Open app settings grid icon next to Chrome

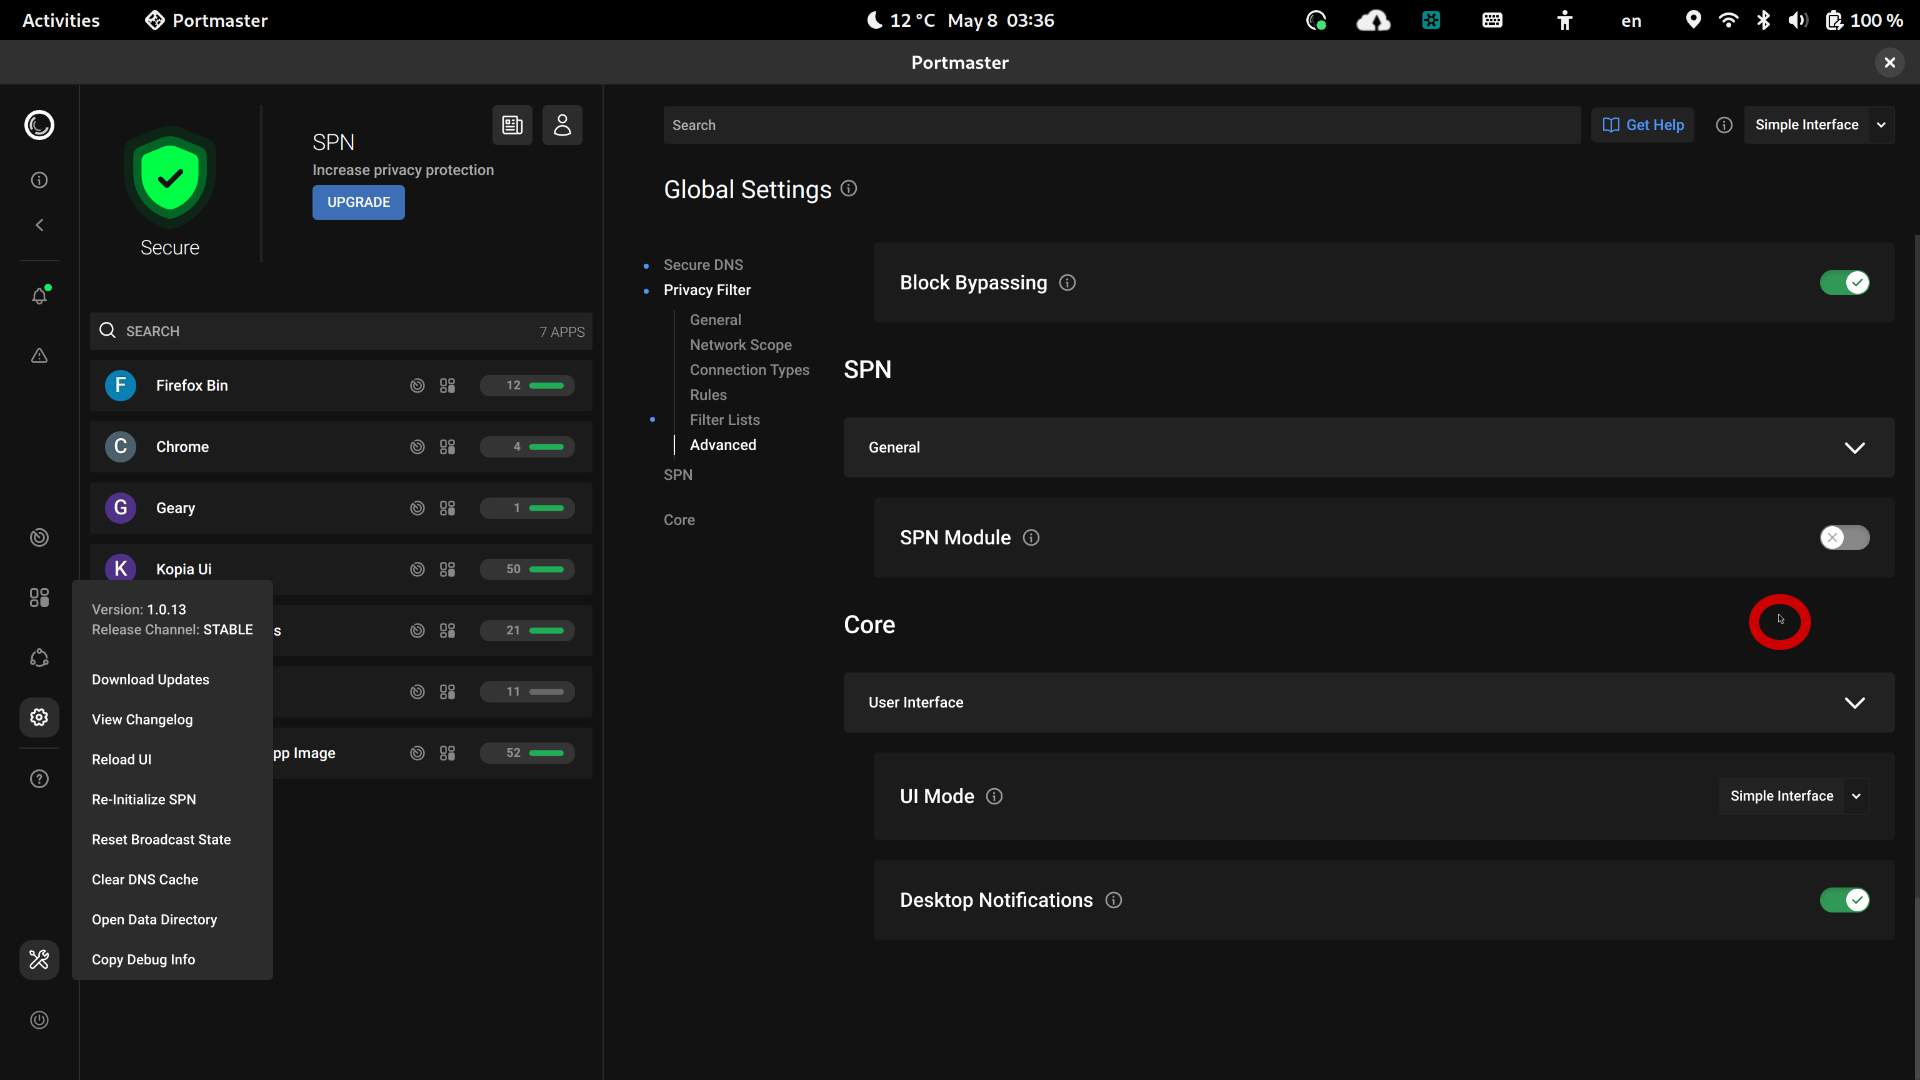pos(447,447)
